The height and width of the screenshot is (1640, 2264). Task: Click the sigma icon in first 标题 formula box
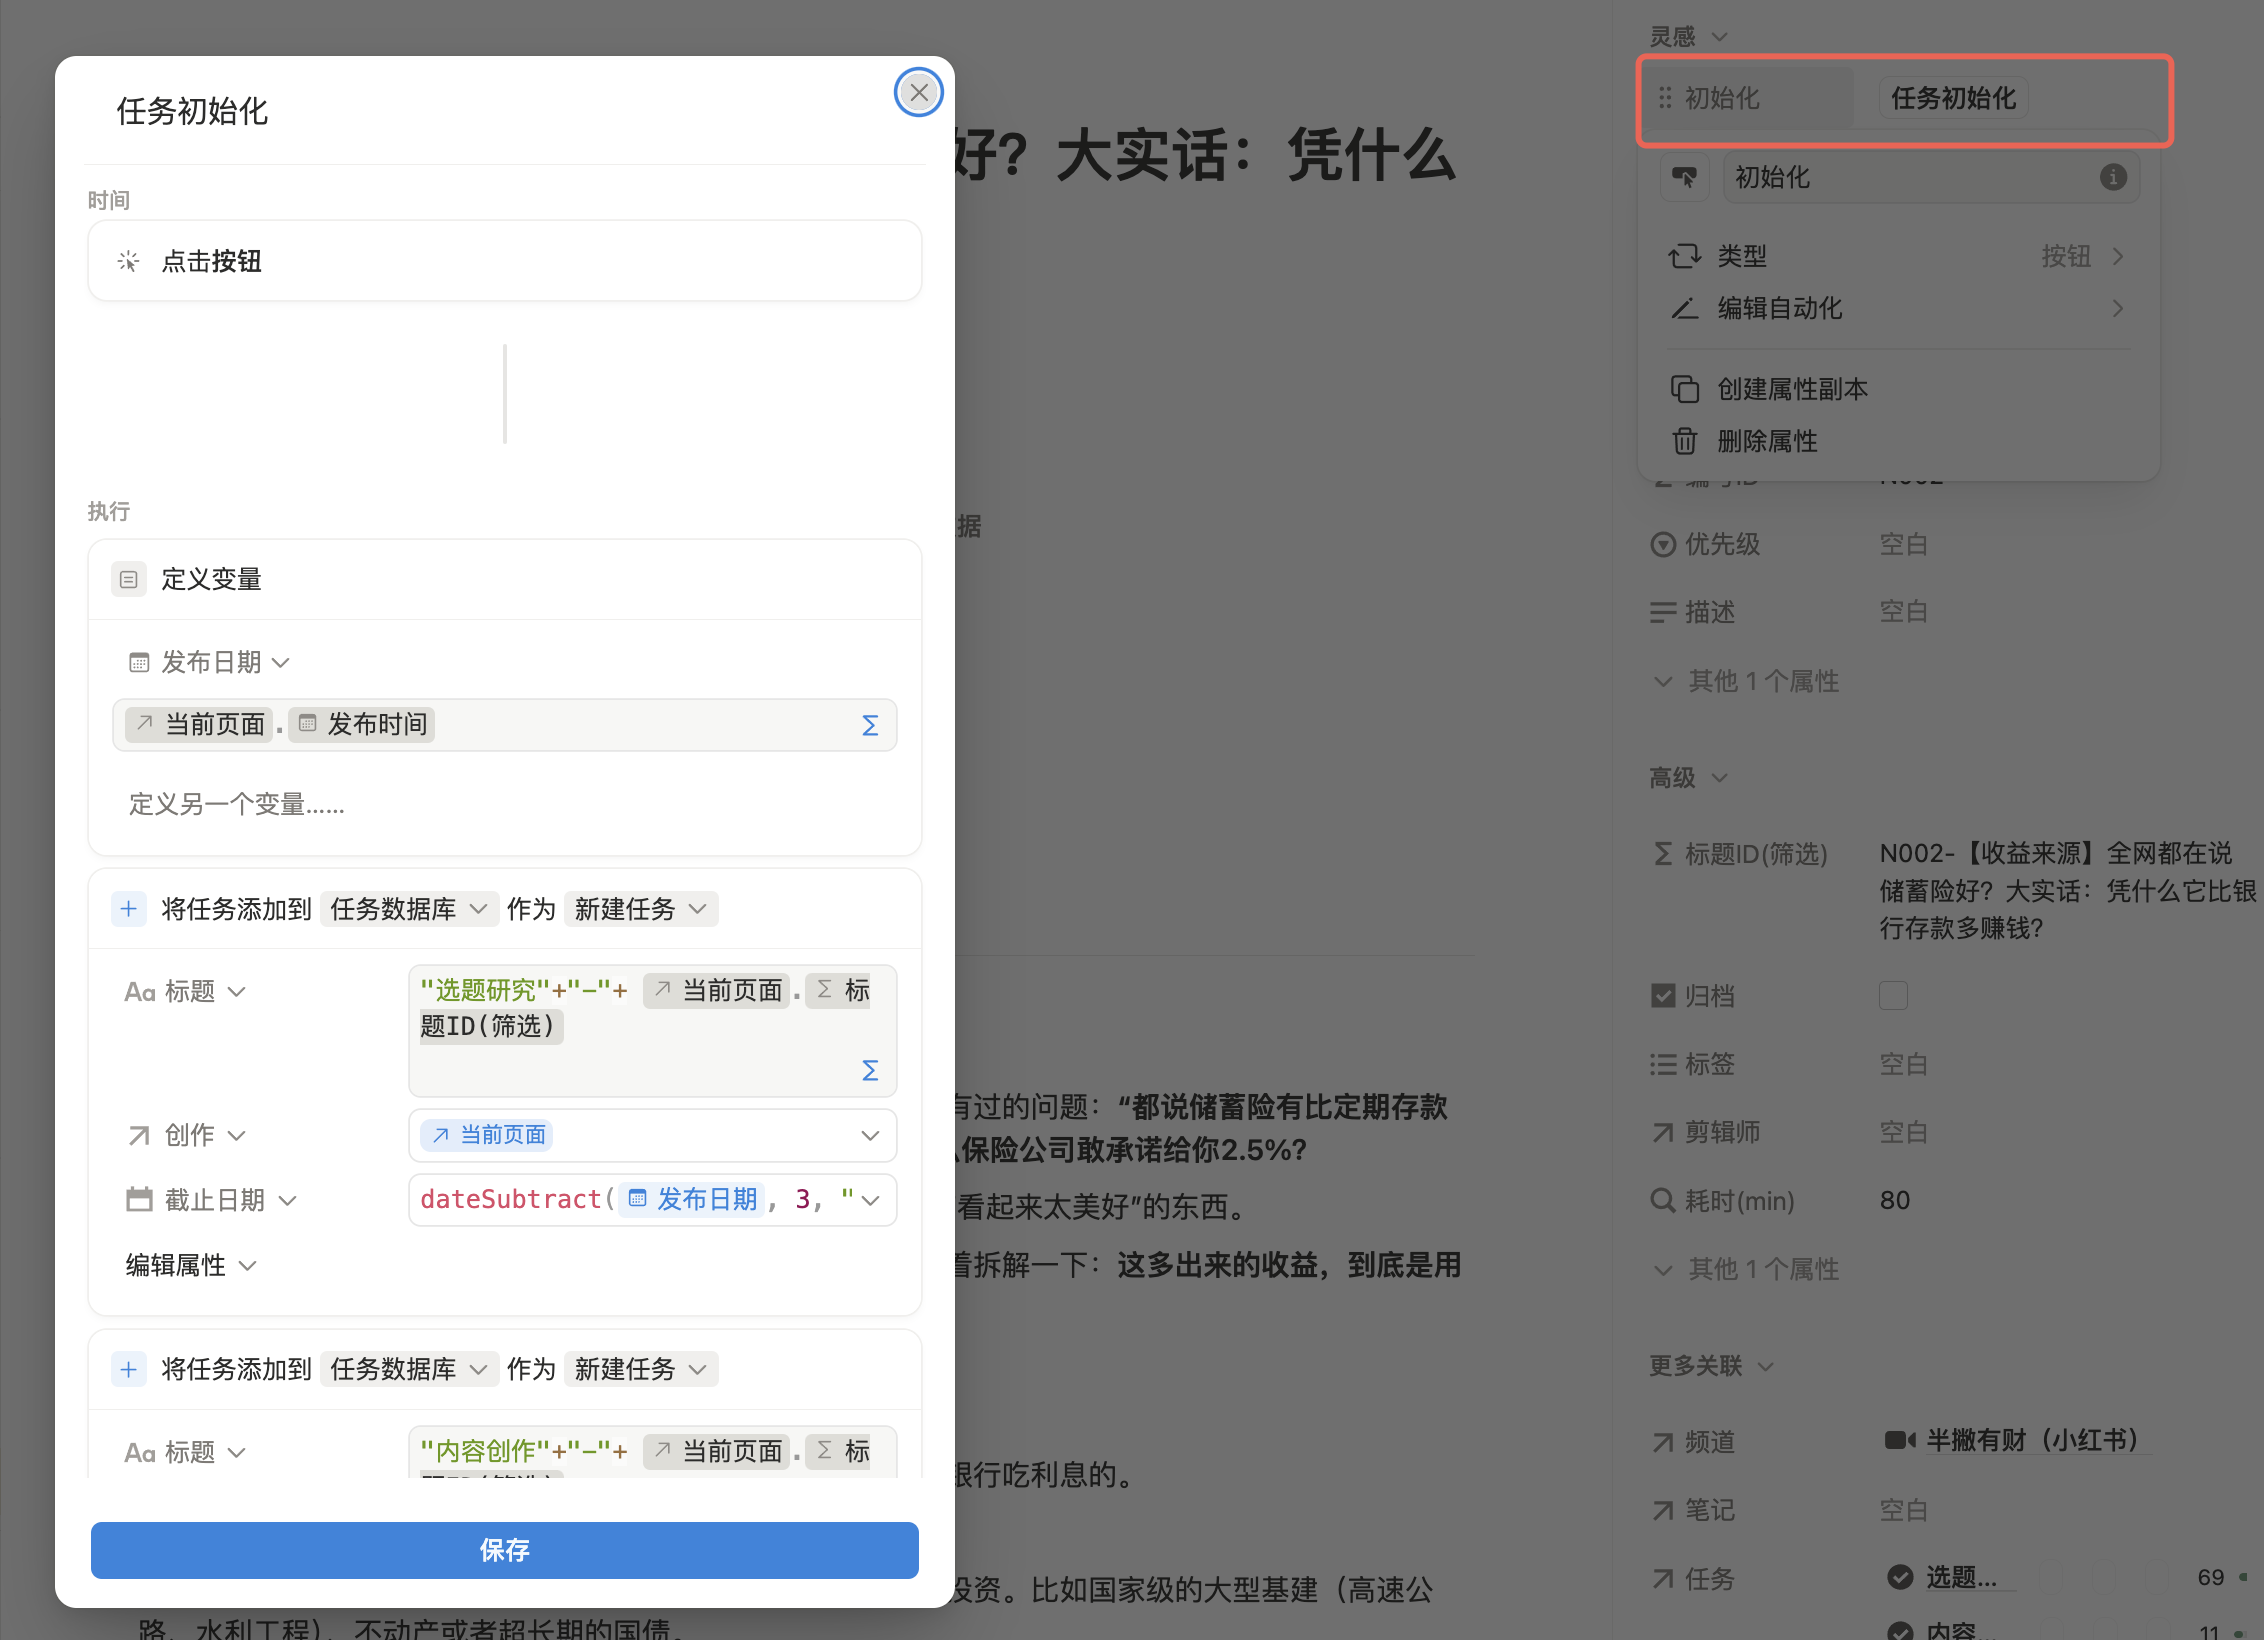[x=870, y=1070]
